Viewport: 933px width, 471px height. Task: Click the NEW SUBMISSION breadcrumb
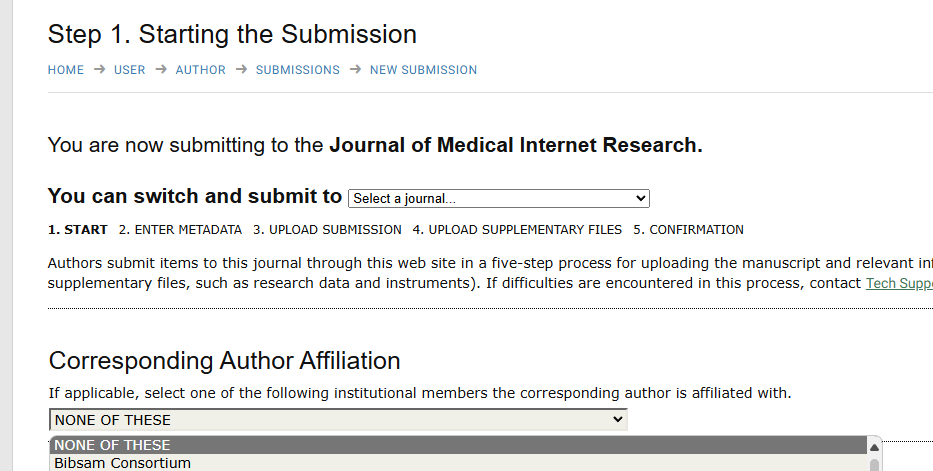[x=423, y=70]
